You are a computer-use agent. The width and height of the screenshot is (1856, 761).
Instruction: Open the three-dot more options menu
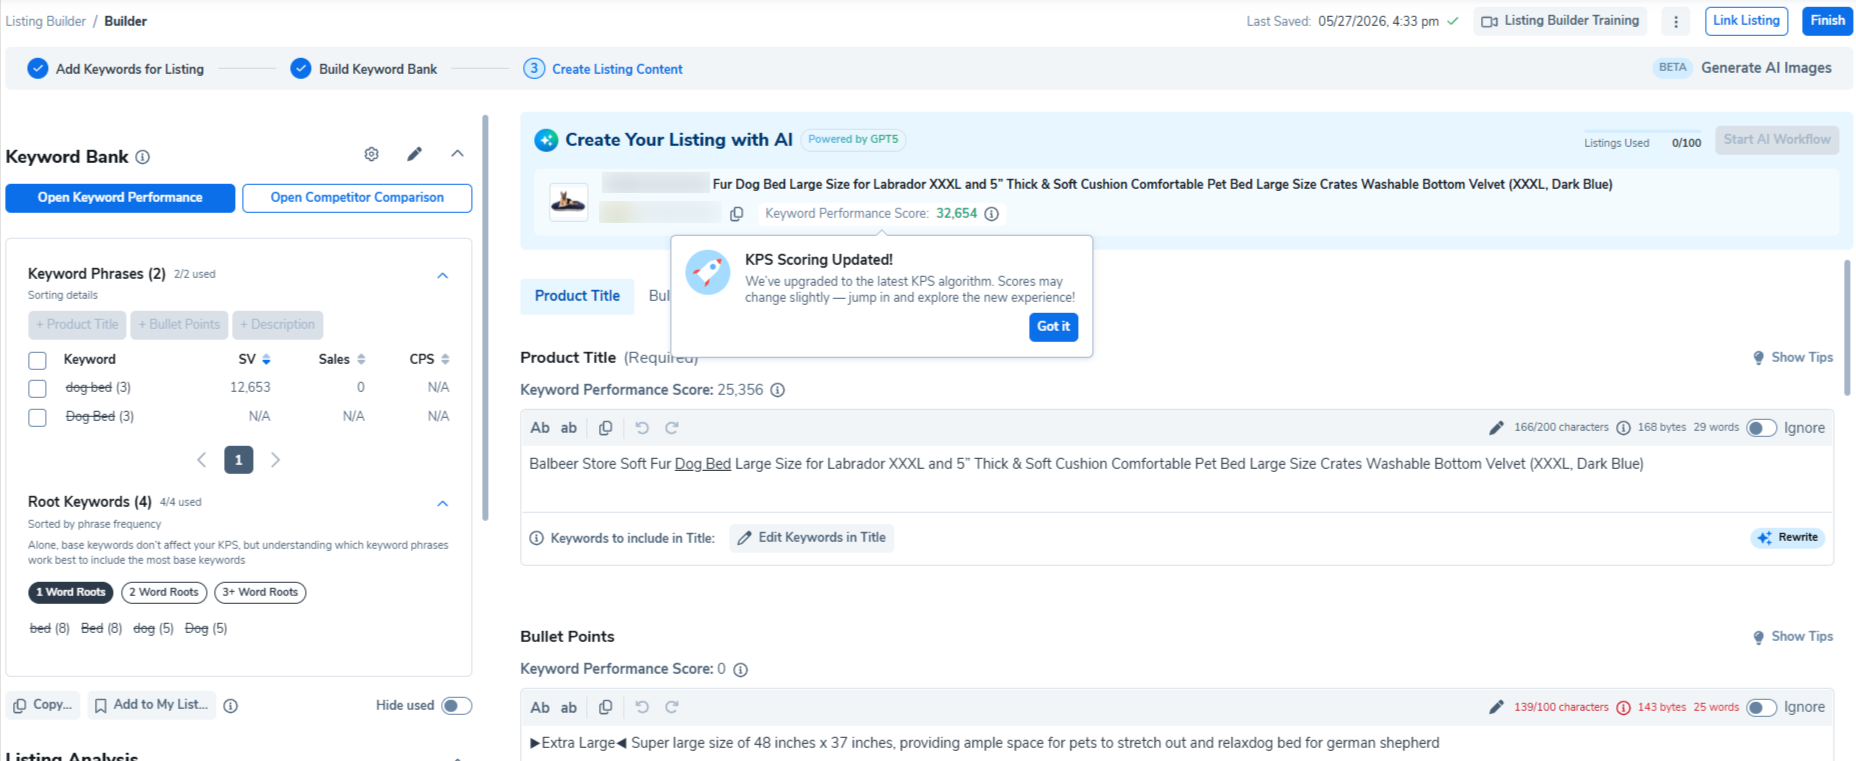pyautogui.click(x=1676, y=21)
